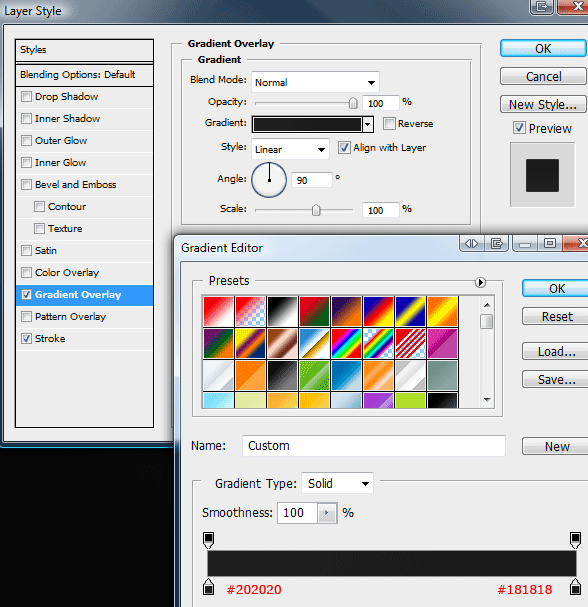
Task: Expand the Gradient Type Solid dropdown
Action: [337, 483]
